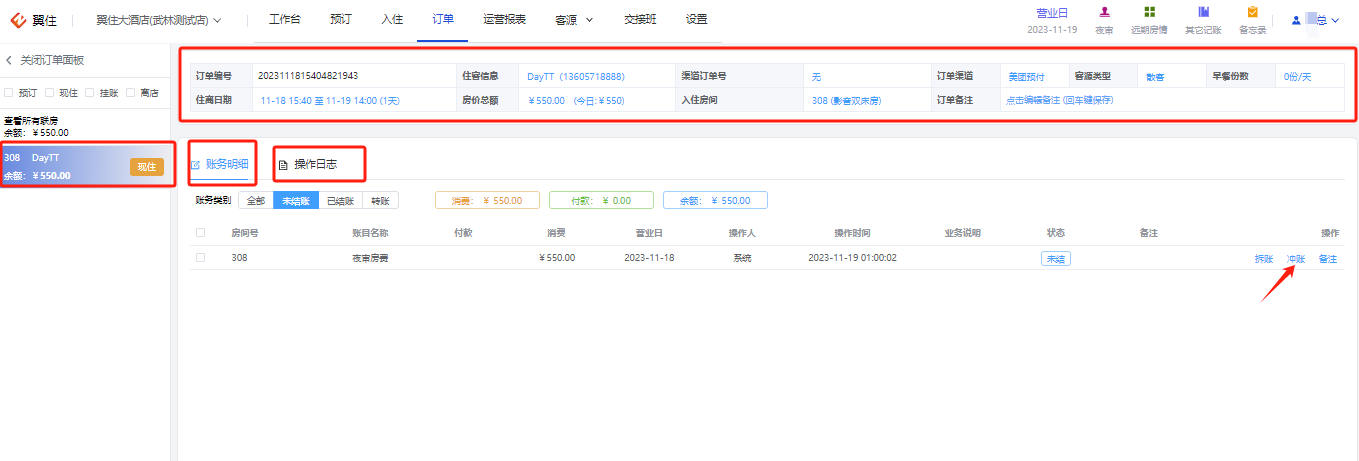This screenshot has width=1359, height=461.
Task: Click the 余额: ¥550.00 summary box
Action: (x=715, y=200)
